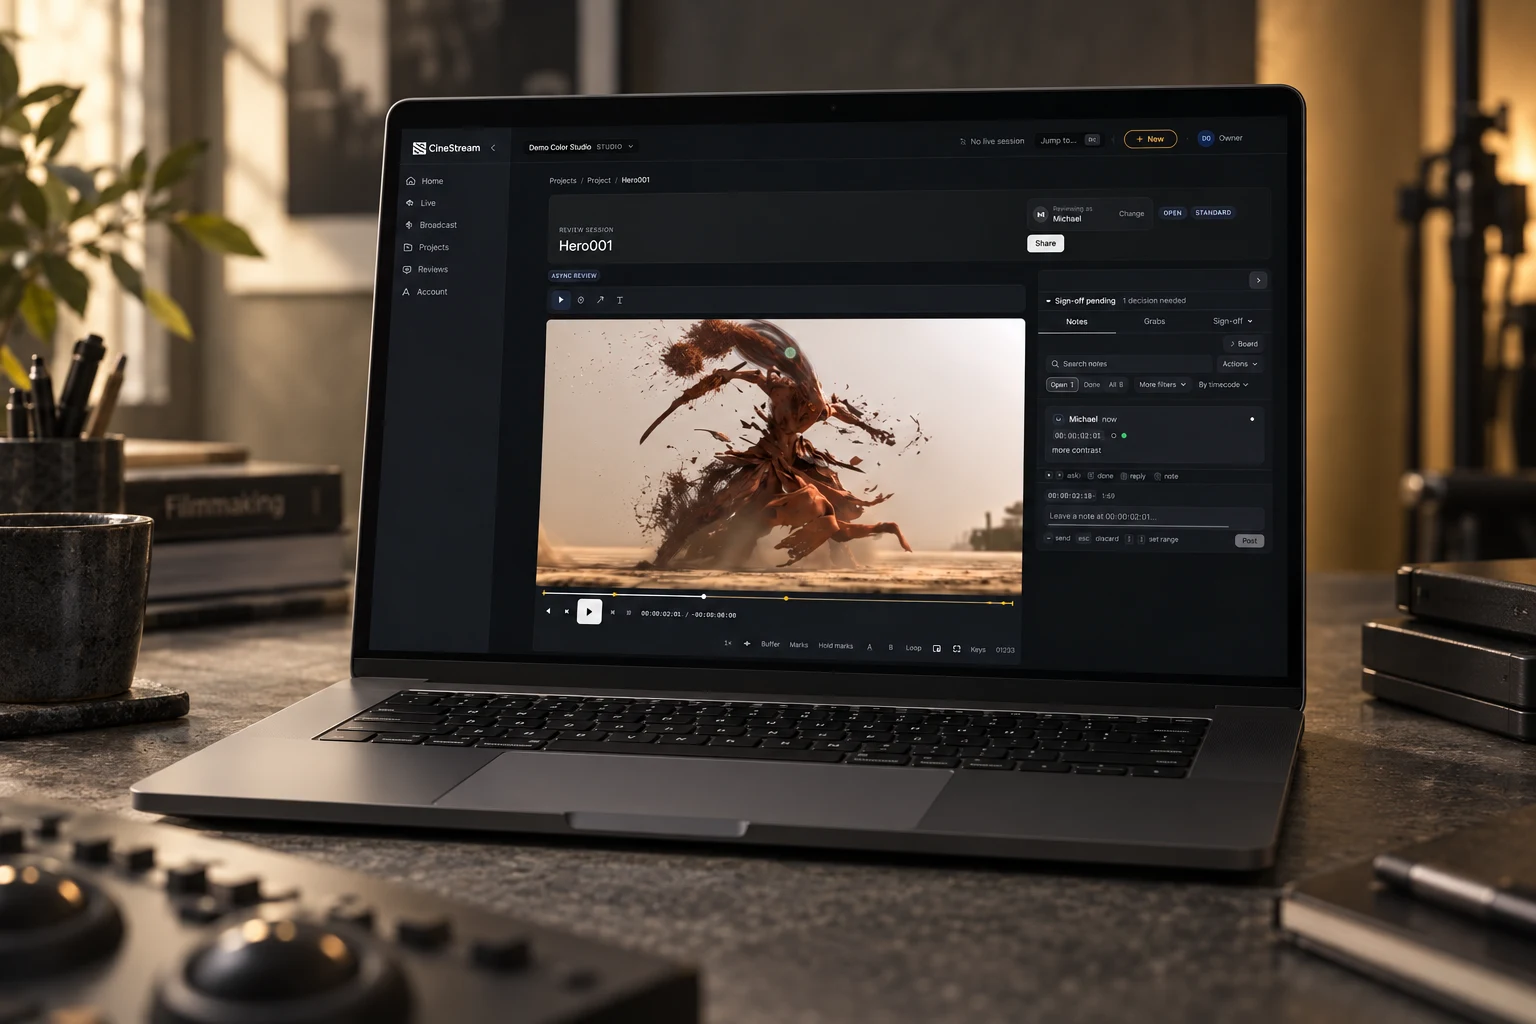Click the Leave a note input field
The width and height of the screenshot is (1536, 1024).
1155,517
